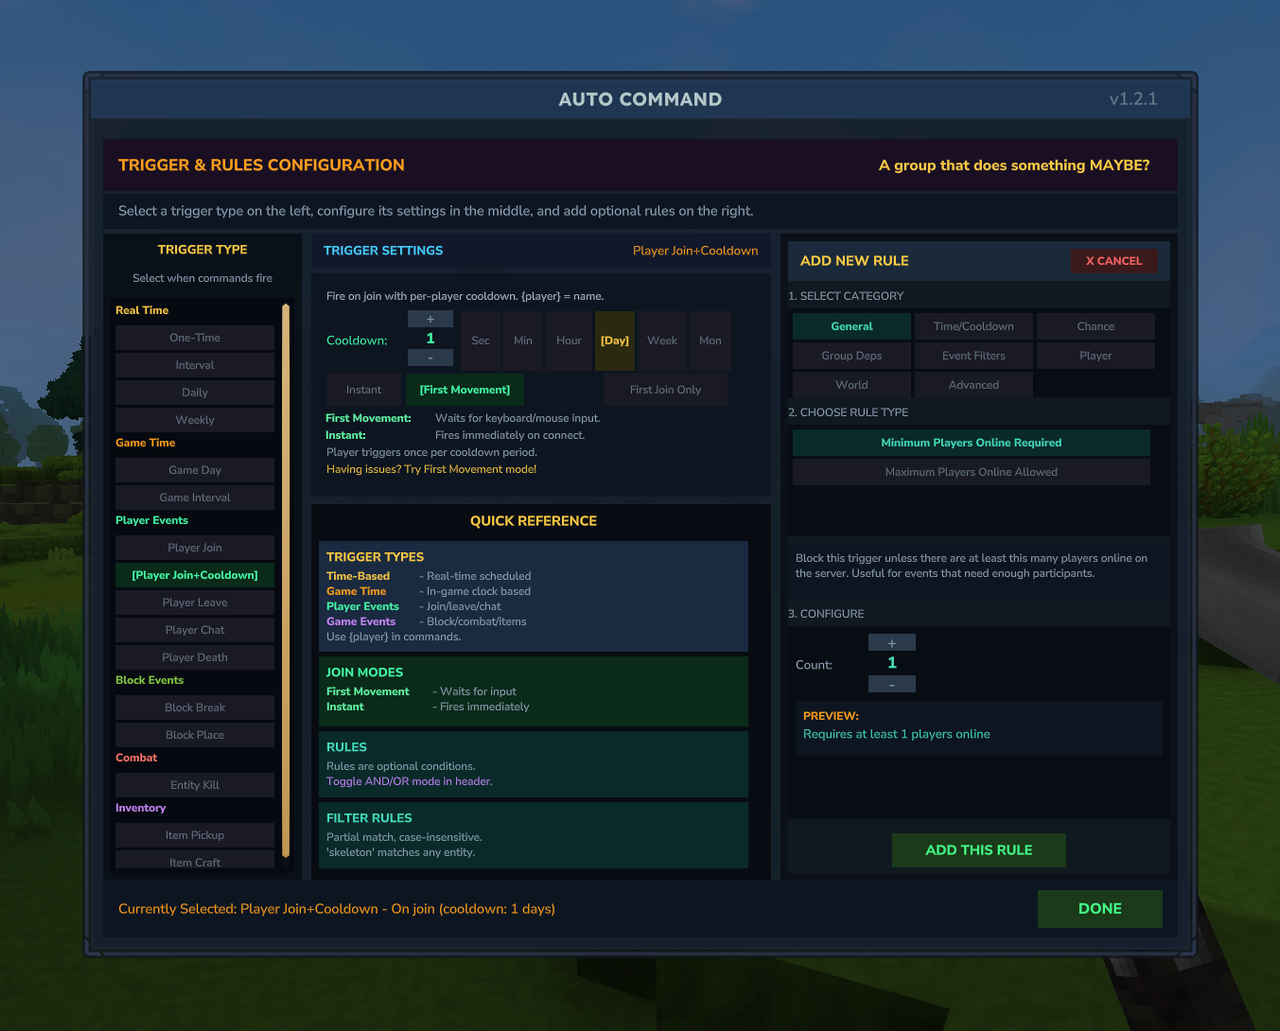Choose the Advanced rule category
The width and height of the screenshot is (1280, 1031).
coord(974,385)
